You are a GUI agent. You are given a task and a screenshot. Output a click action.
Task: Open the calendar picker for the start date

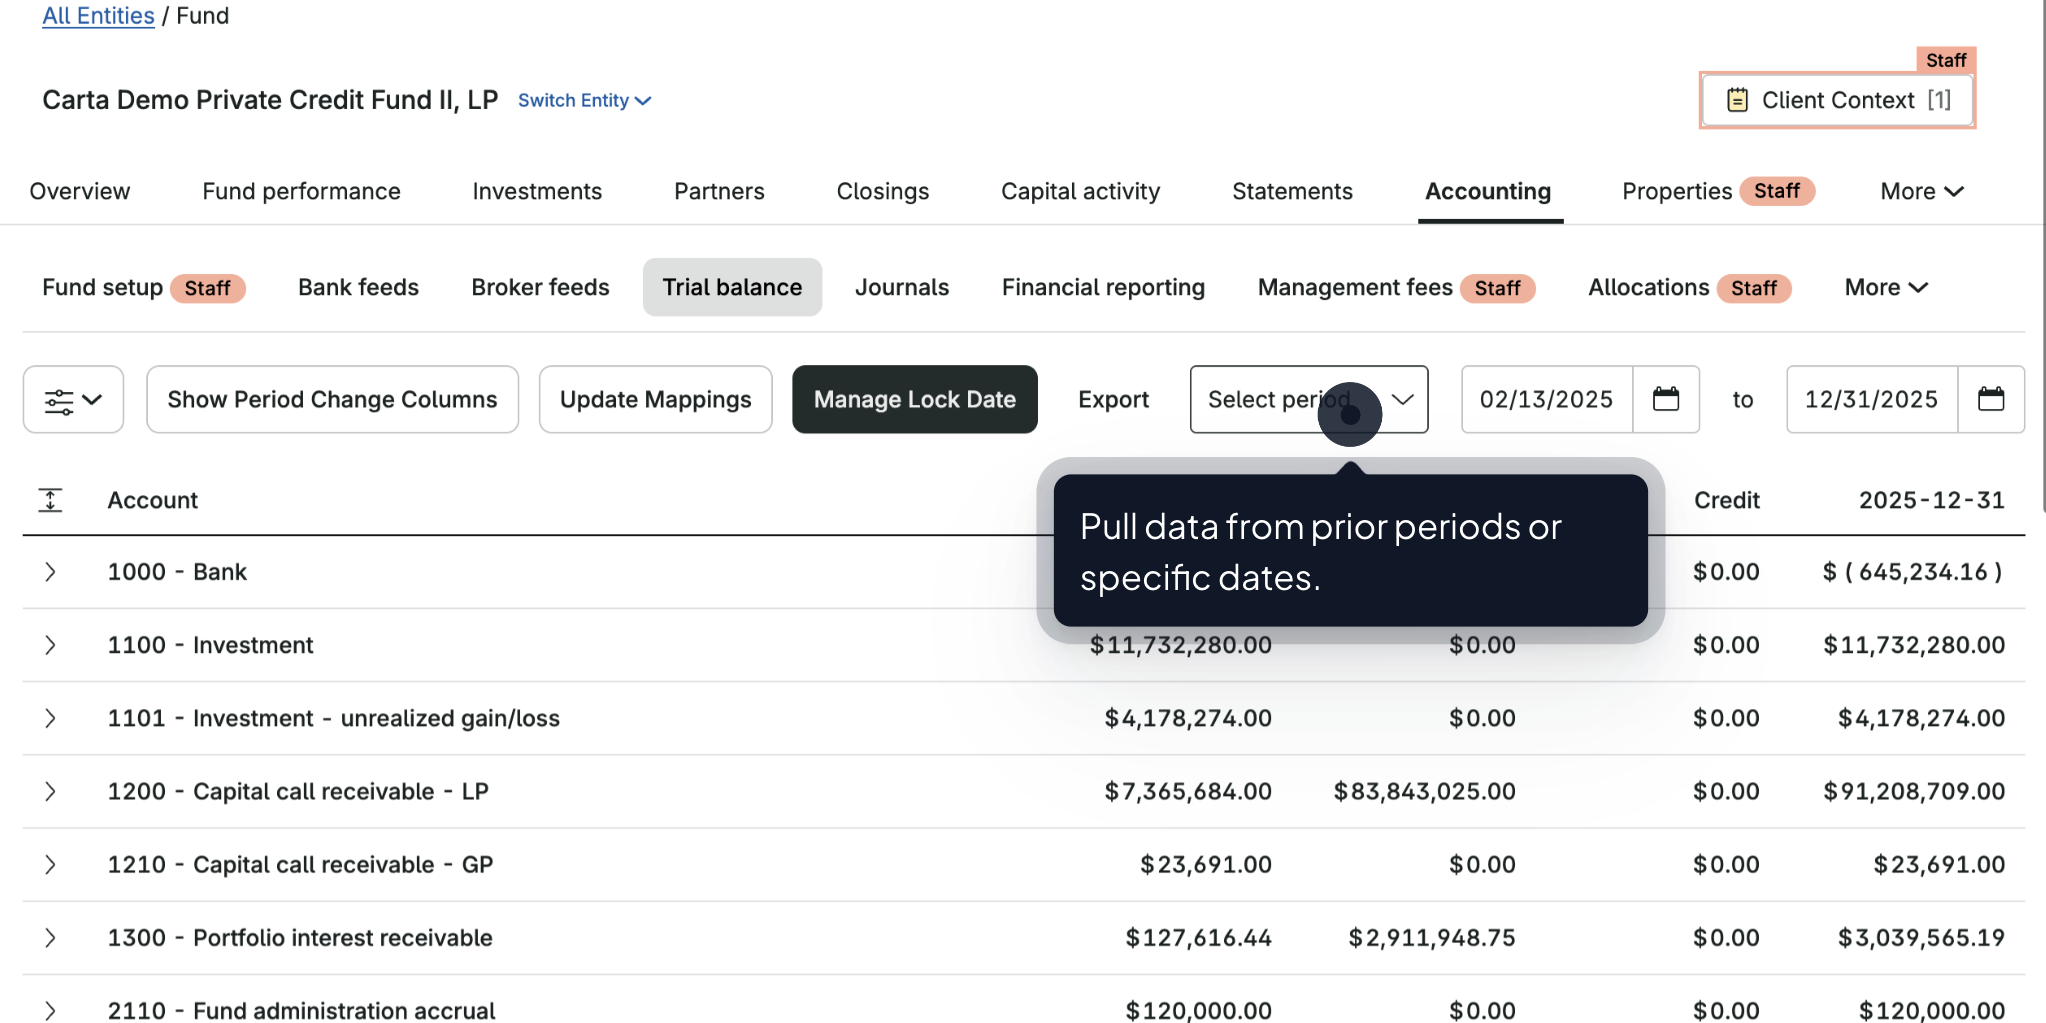pyautogui.click(x=1665, y=399)
